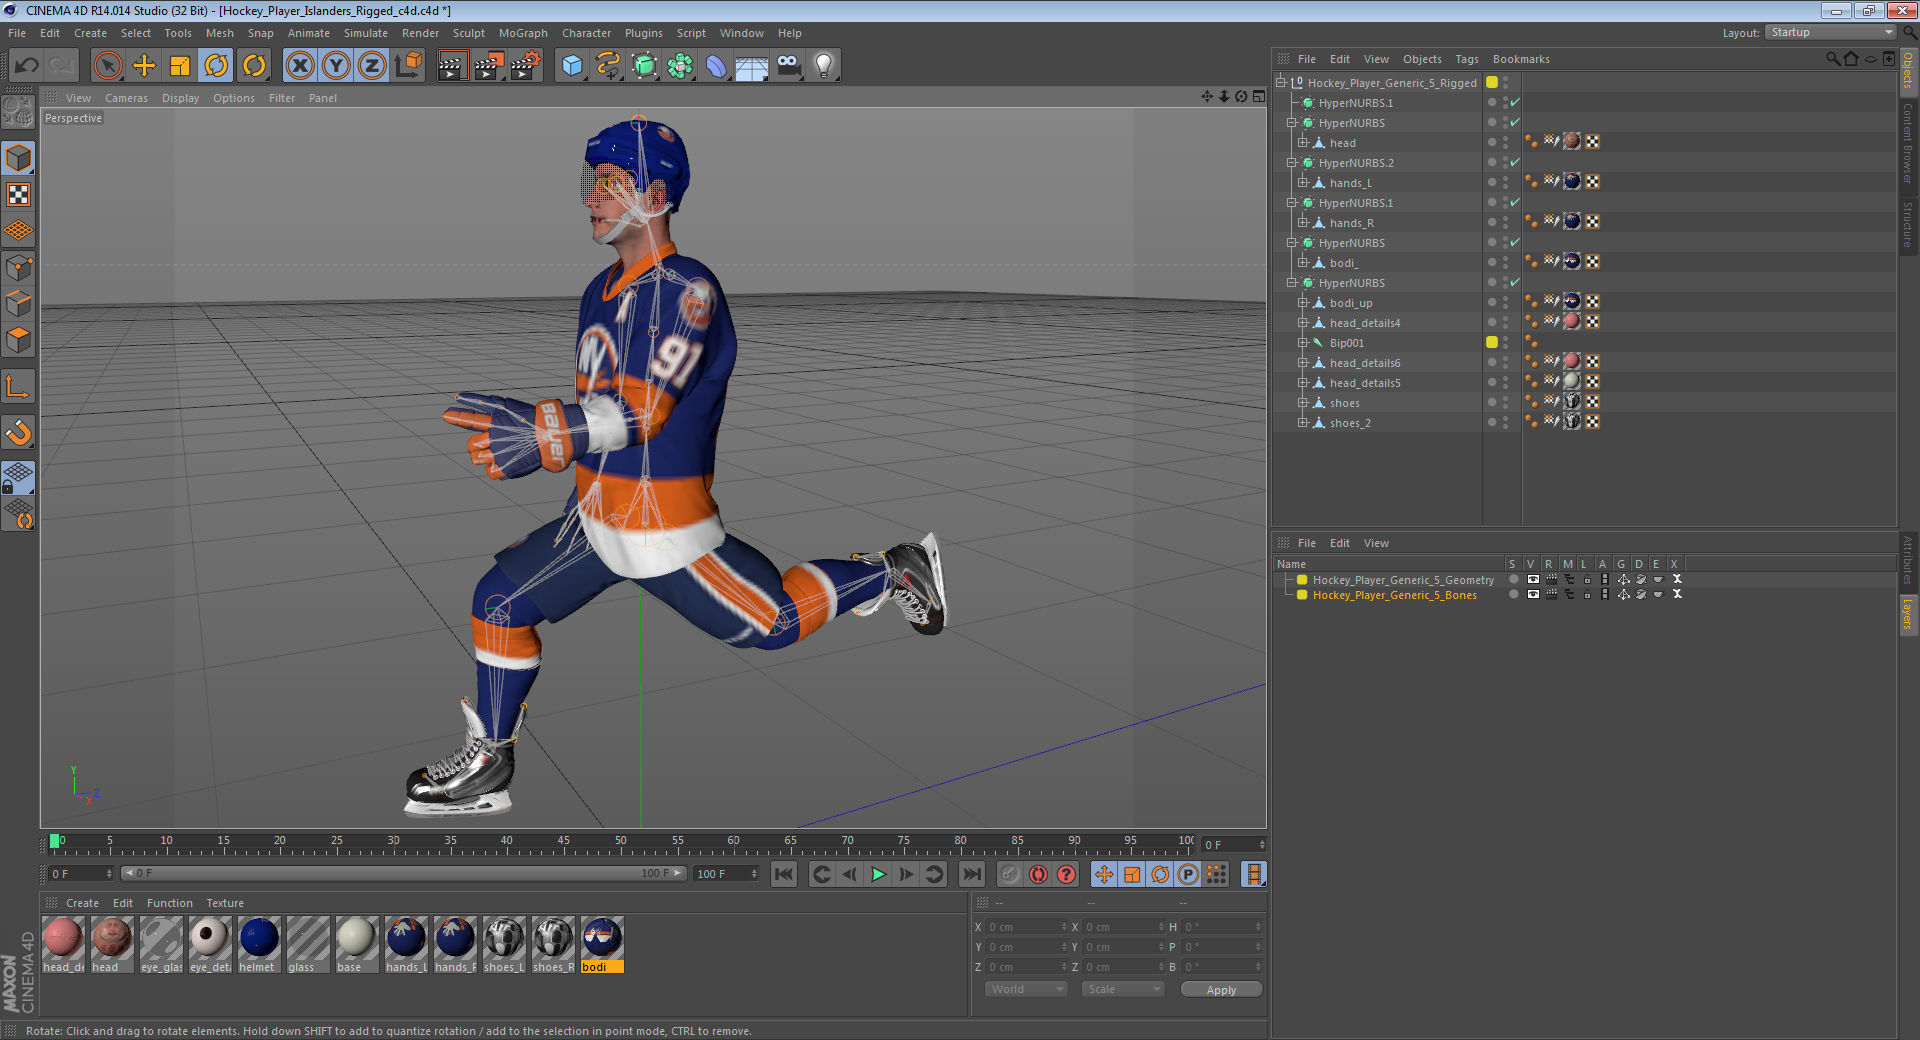Expand the head object hierarchy

point(1303,143)
